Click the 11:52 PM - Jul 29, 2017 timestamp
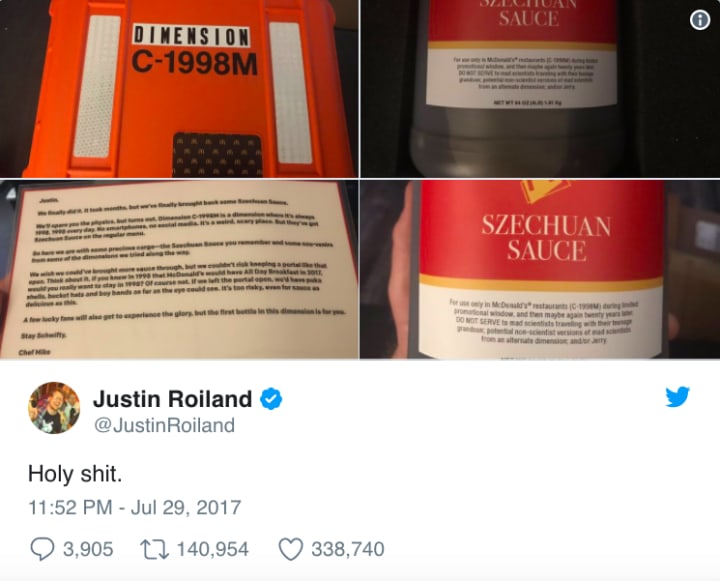720x581 pixels. 135,508
